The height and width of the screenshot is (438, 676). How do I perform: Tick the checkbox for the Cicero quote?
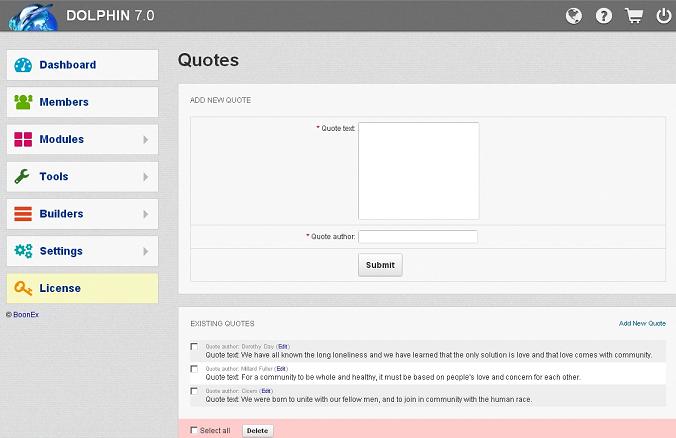(x=194, y=391)
